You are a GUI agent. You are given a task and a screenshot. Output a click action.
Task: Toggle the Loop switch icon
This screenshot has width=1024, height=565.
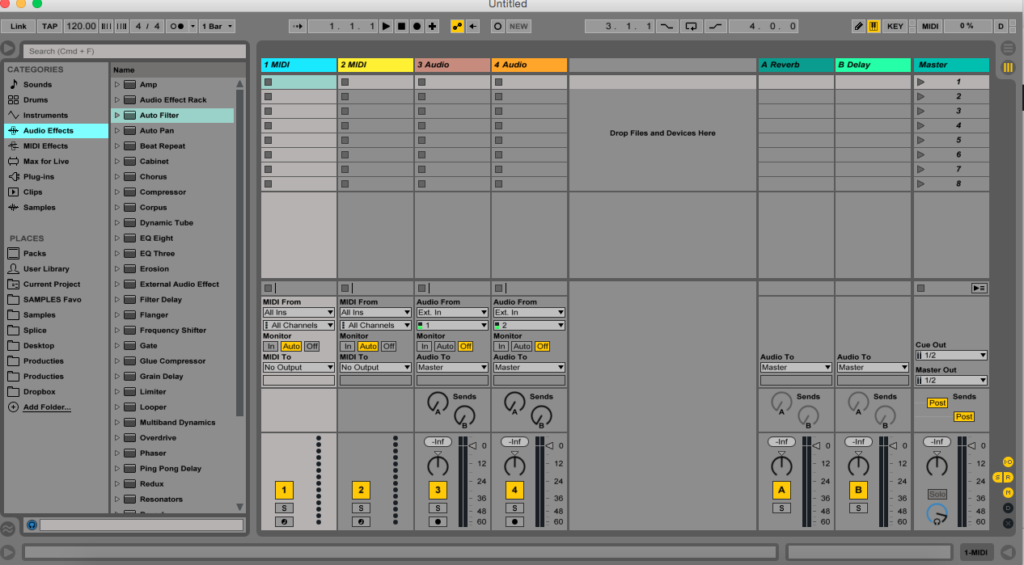point(691,26)
